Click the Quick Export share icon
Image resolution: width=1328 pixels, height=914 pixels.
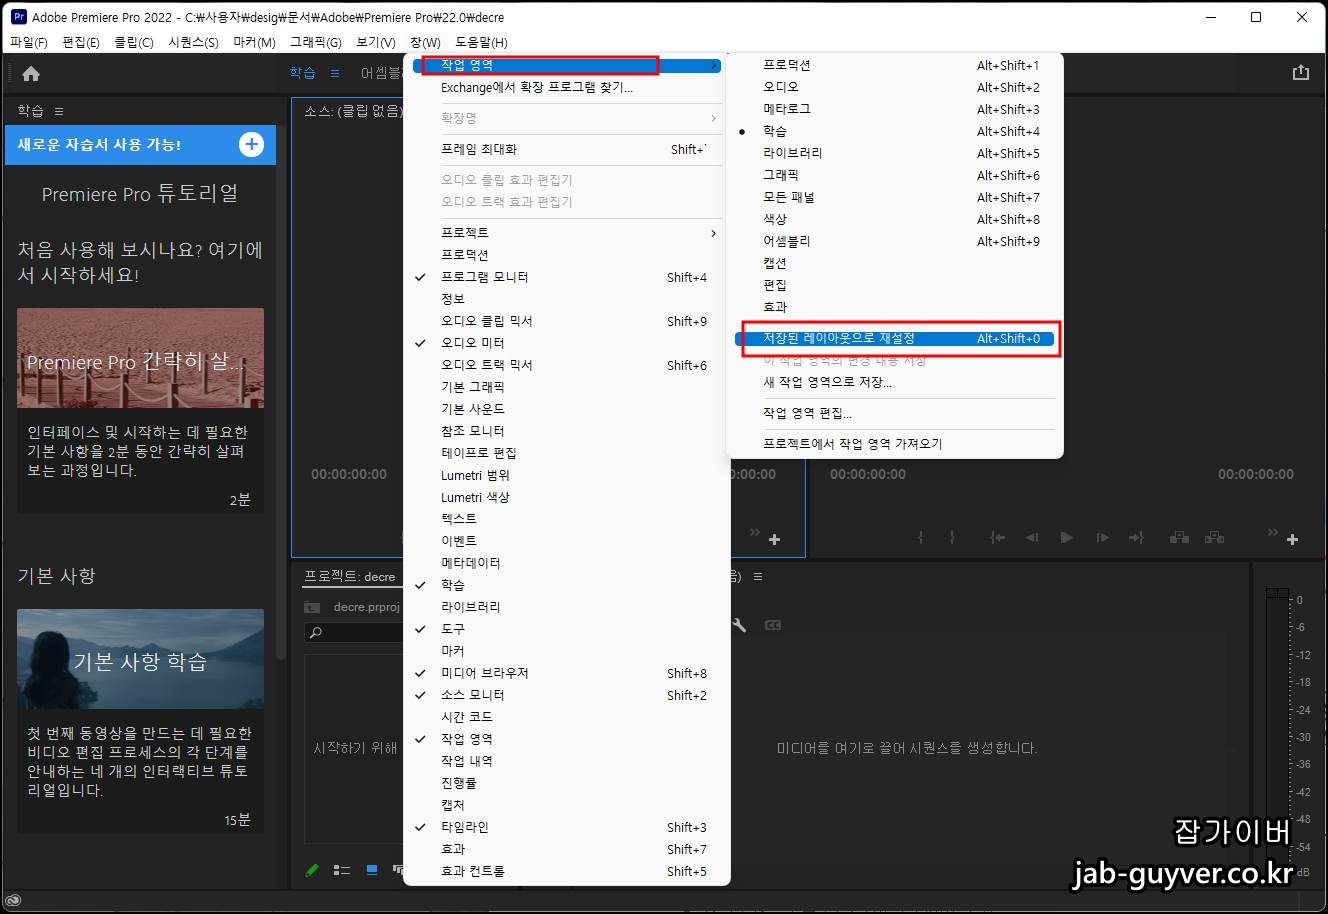coord(1300,72)
